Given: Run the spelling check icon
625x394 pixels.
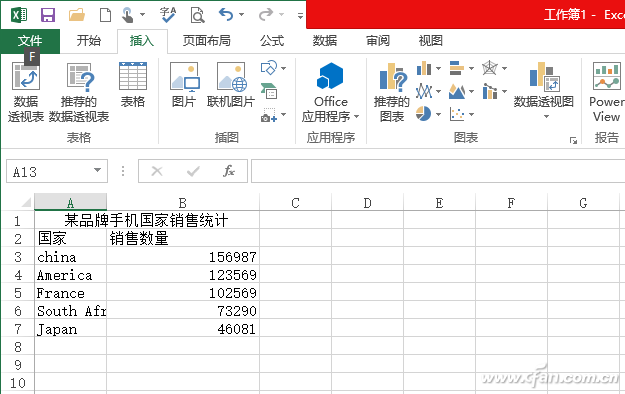Looking at the screenshot, I should pyautogui.click(x=168, y=15).
